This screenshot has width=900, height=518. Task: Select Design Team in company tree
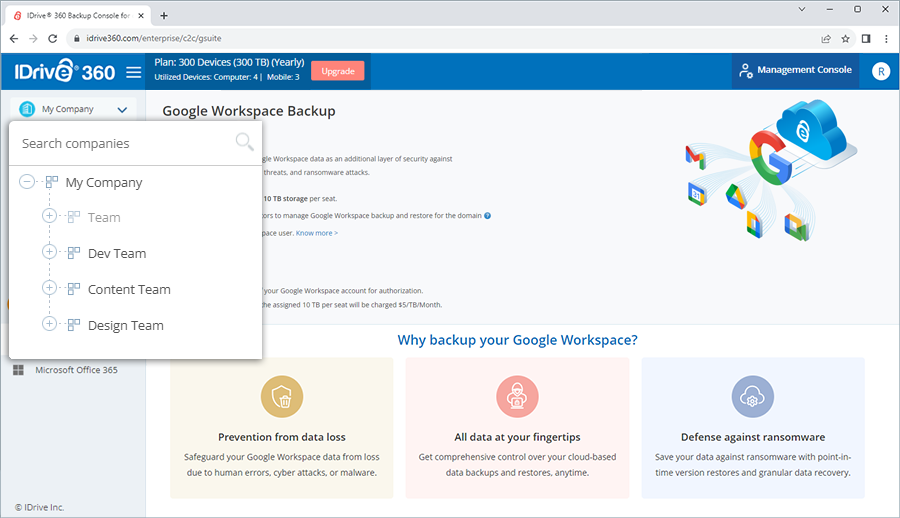coord(126,326)
